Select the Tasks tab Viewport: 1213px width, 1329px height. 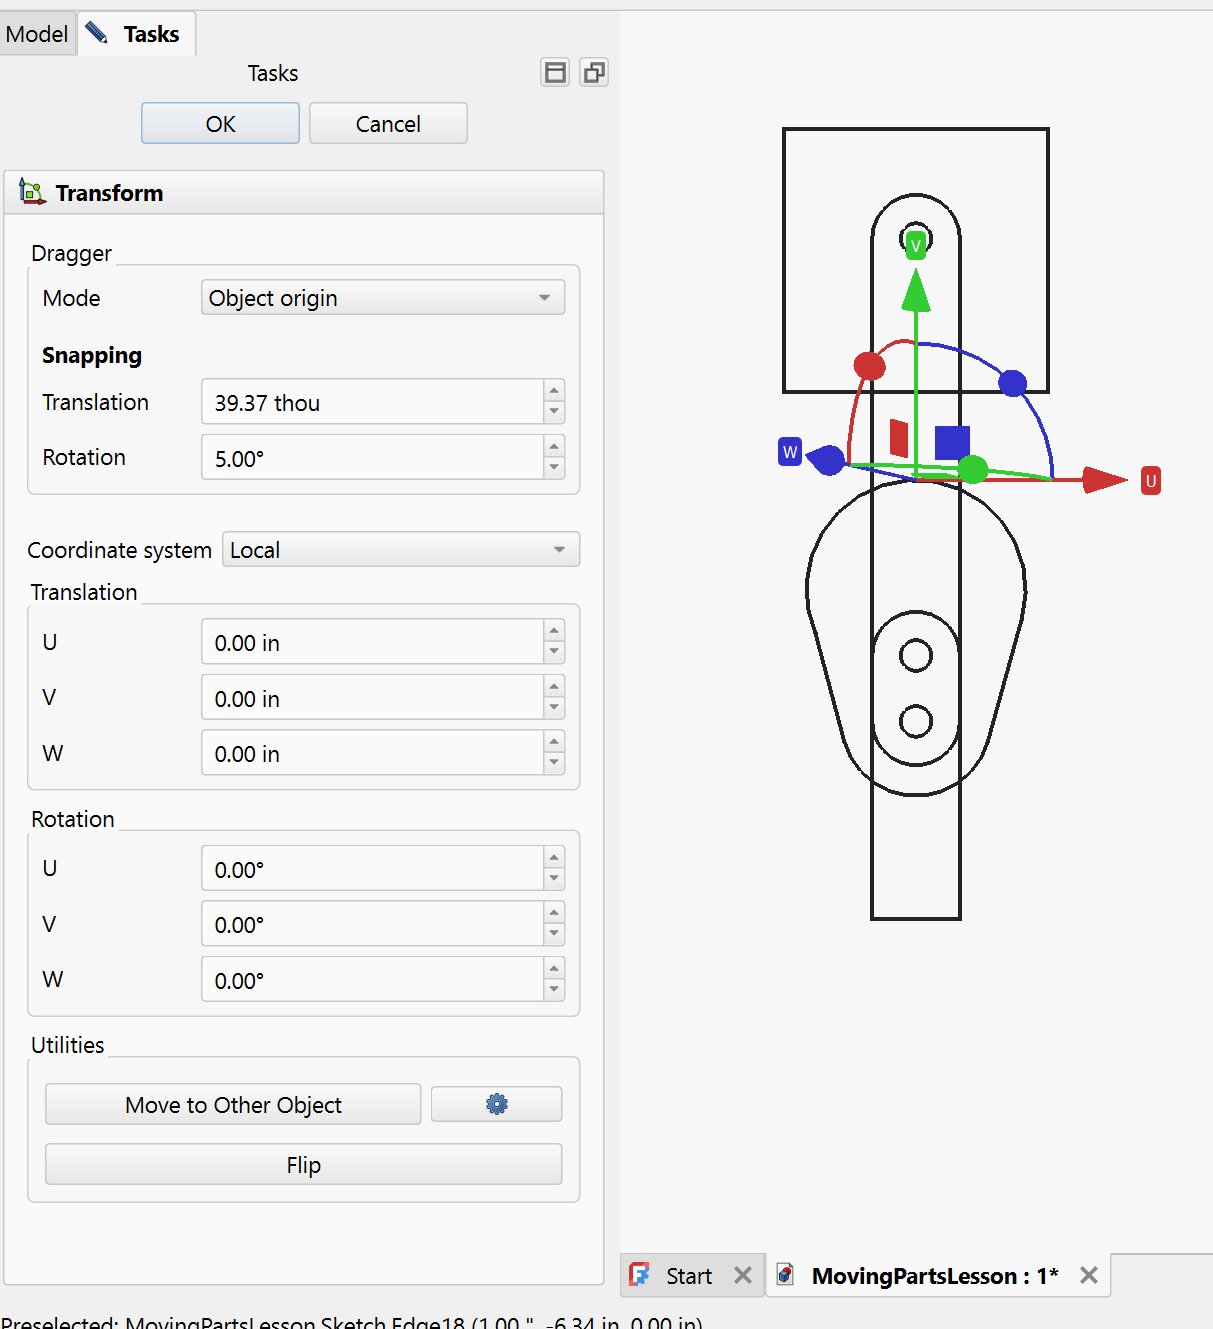137,34
